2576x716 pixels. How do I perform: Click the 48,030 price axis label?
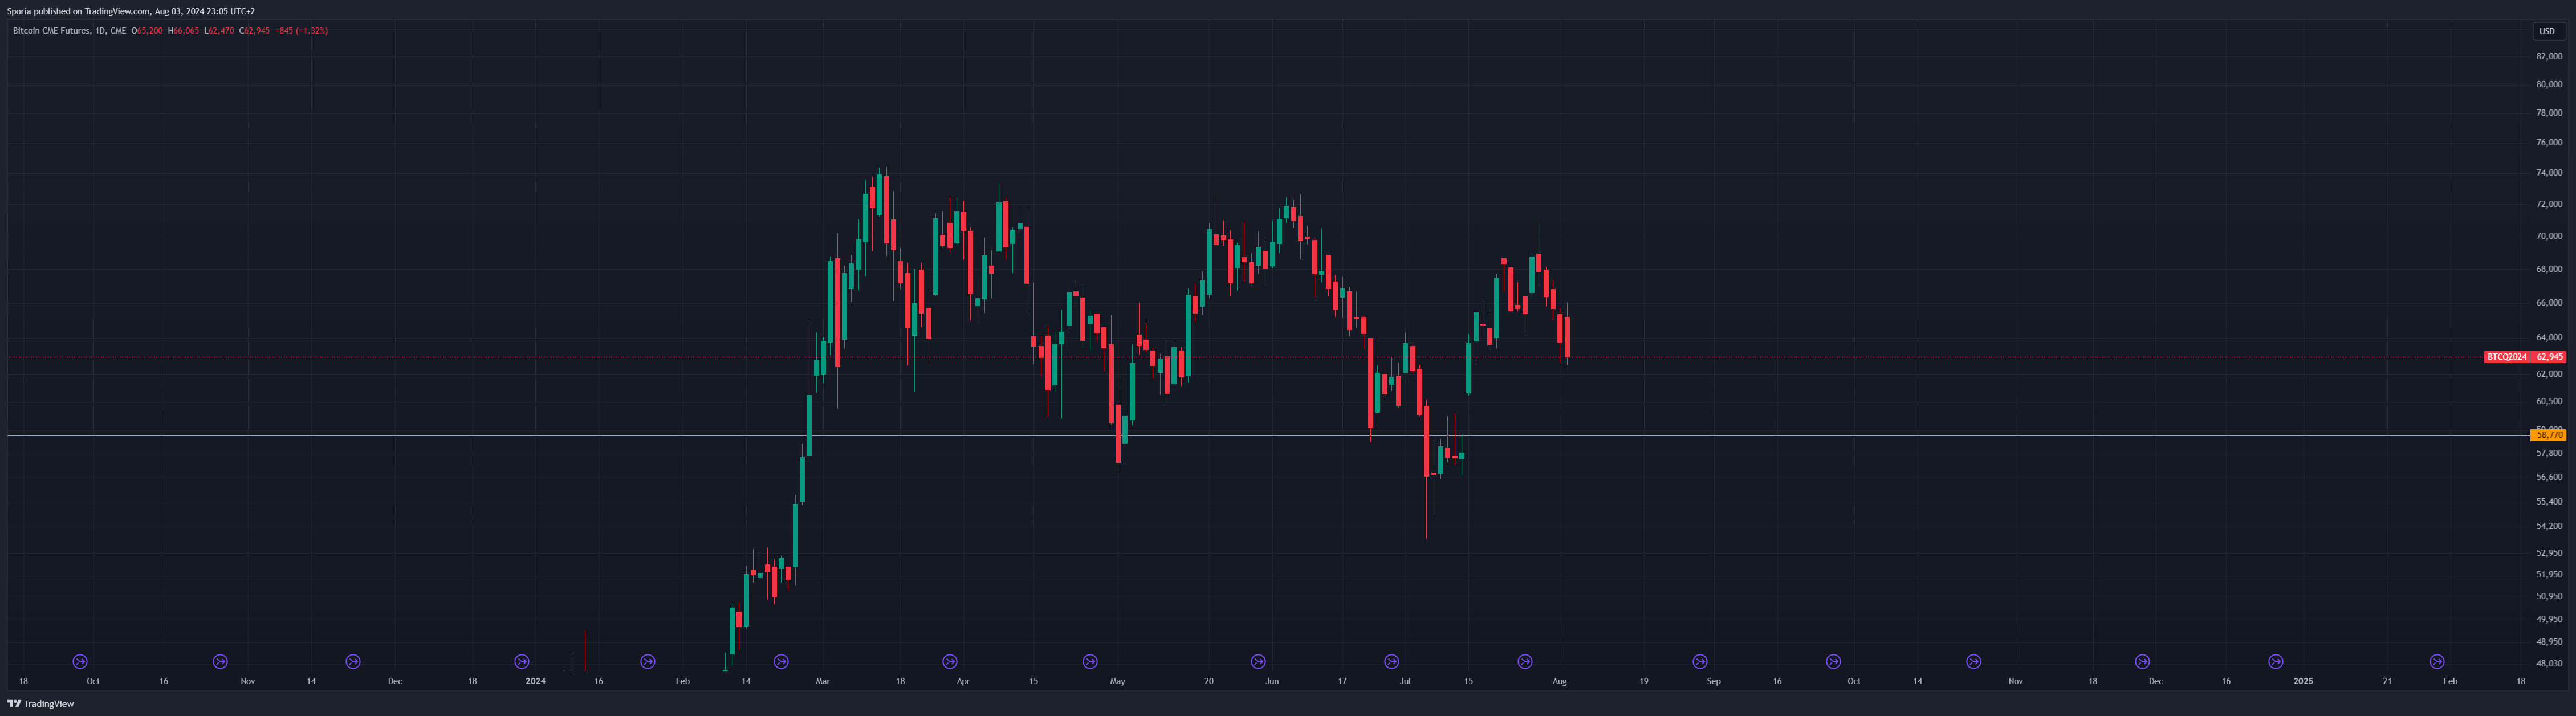(x=2549, y=663)
